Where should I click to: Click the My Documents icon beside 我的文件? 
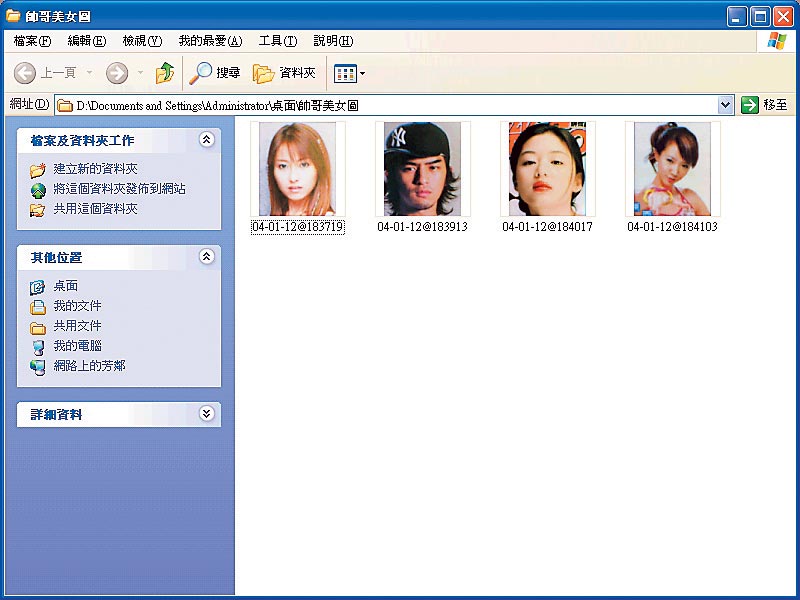38,307
